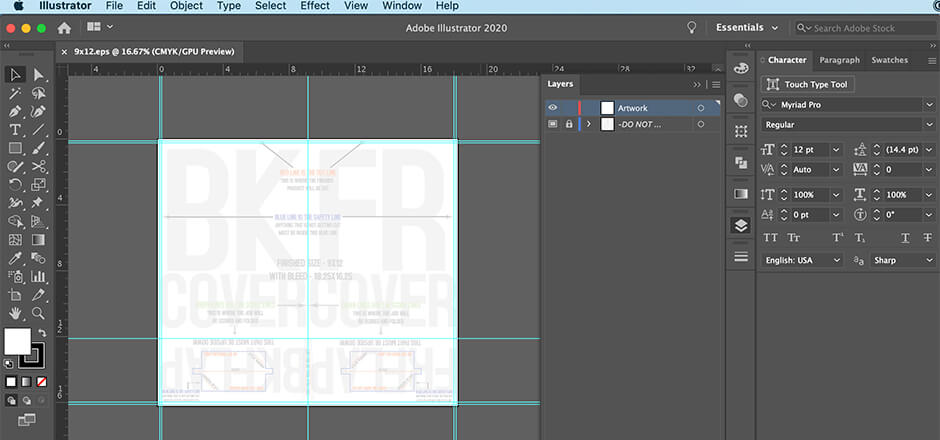Open the Effect menu

pos(315,6)
